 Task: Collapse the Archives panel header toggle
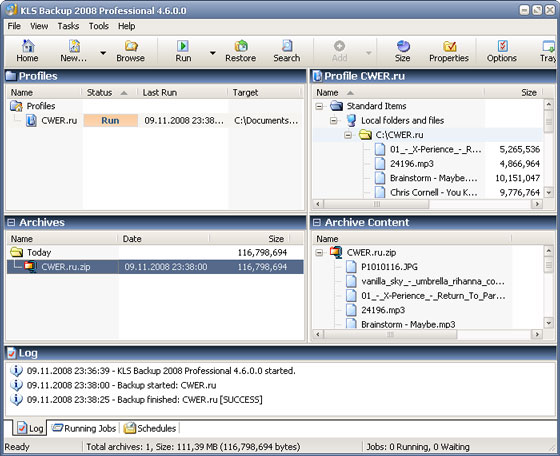(x=11, y=222)
